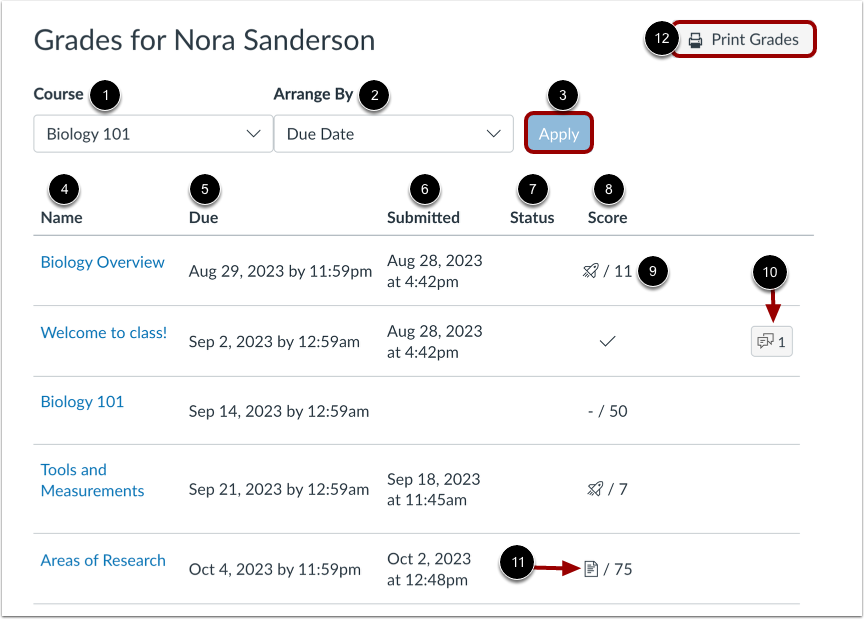Click the Score column header
The image size is (864, 619).
pyautogui.click(x=607, y=217)
